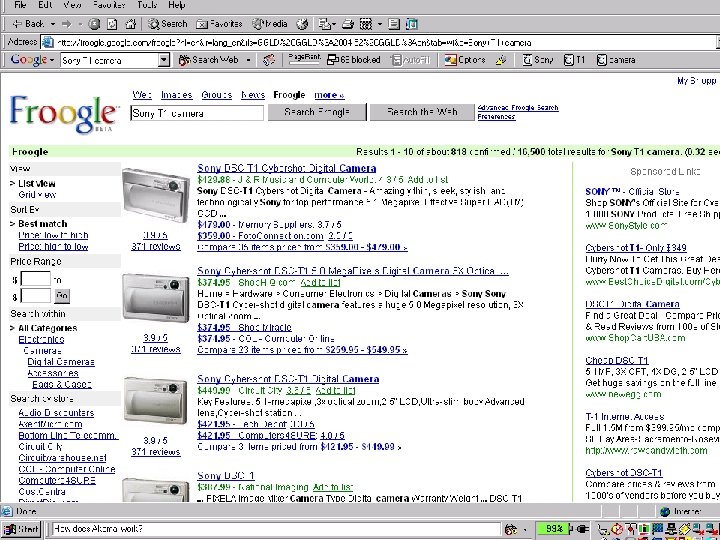Stop page loading with the Stop icon
The image size is (720, 540).
pos(94,23)
